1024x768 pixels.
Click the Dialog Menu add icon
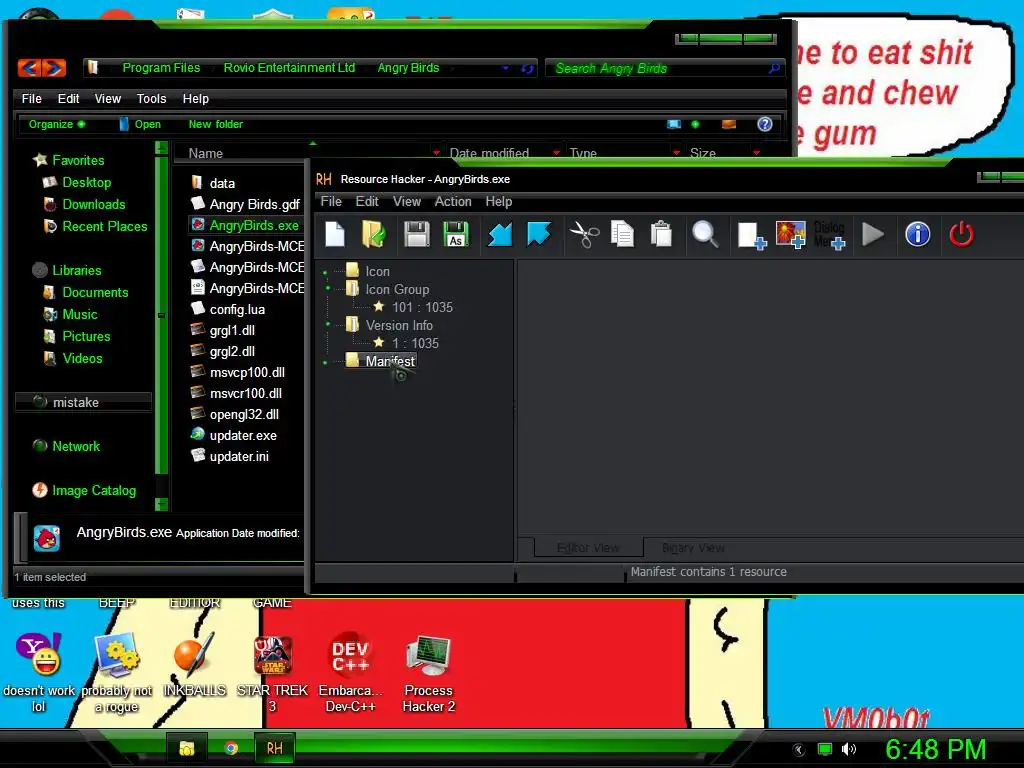pyautogui.click(x=829, y=234)
